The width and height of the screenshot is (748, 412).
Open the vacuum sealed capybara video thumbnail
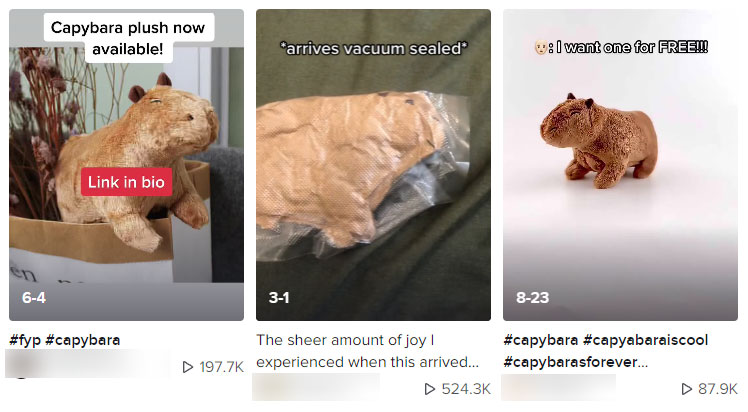tap(373, 165)
